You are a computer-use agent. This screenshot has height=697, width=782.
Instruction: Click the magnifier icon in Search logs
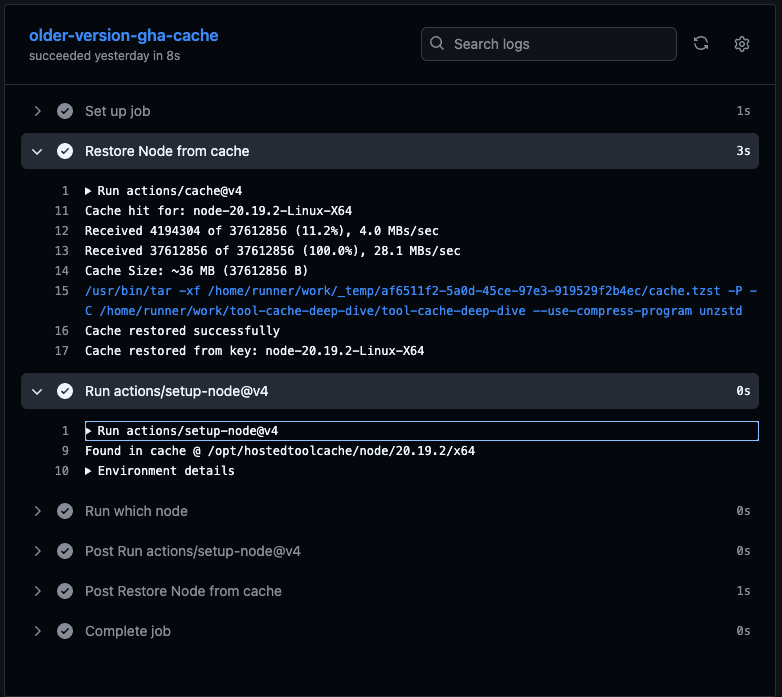[x=437, y=43]
